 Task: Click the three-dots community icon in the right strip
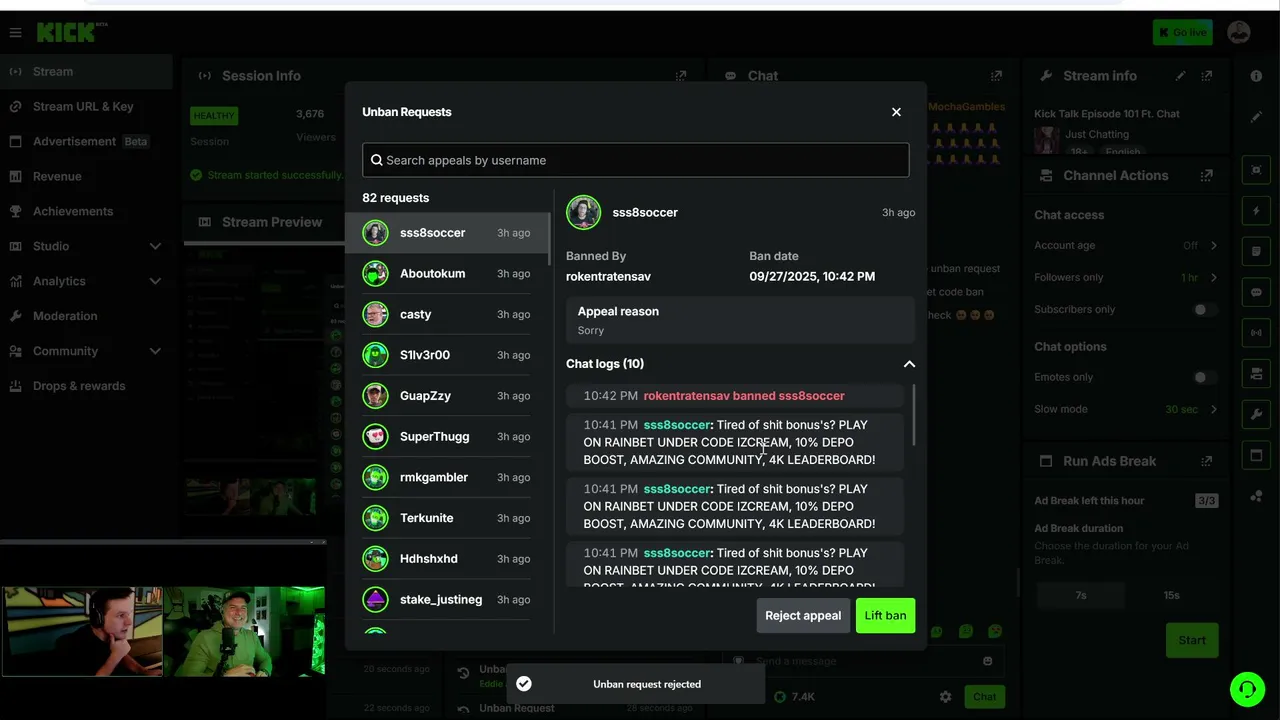pos(1257,497)
